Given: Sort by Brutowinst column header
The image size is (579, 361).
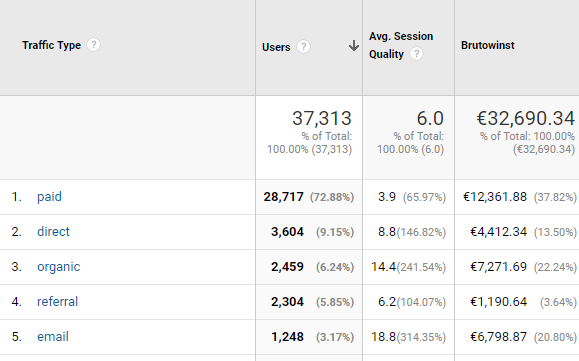Looking at the screenshot, I should click(487, 45).
